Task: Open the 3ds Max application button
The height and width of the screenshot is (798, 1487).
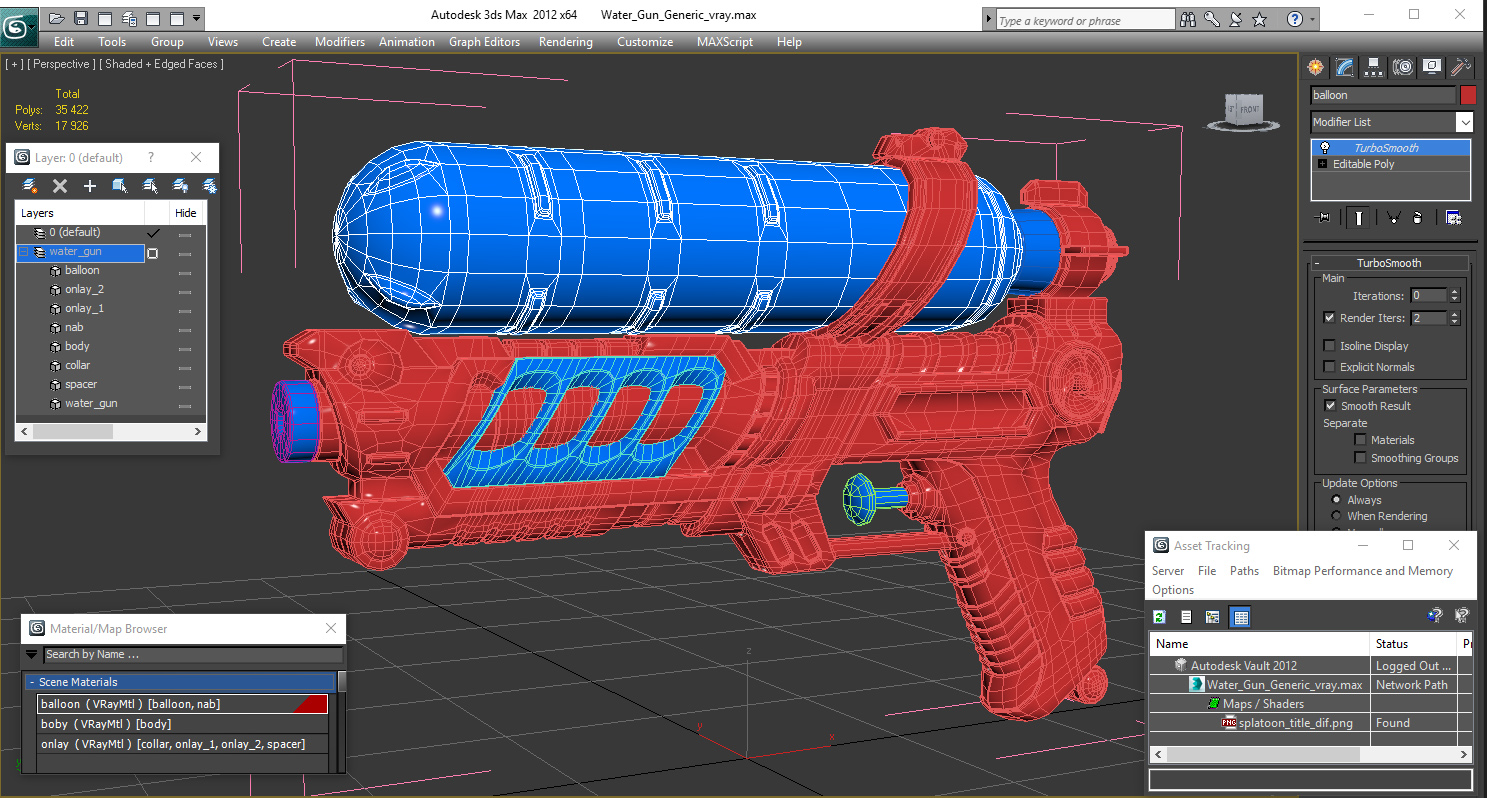Action: (19, 27)
